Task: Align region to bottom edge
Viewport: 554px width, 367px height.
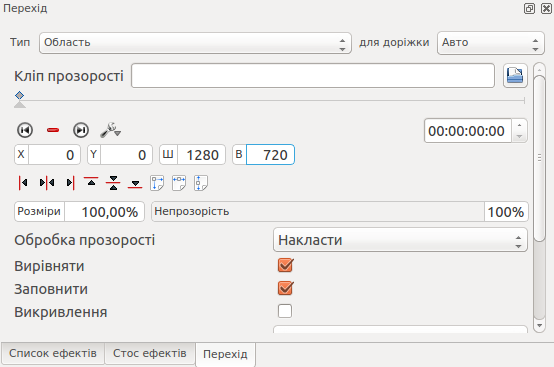Action: pos(135,184)
